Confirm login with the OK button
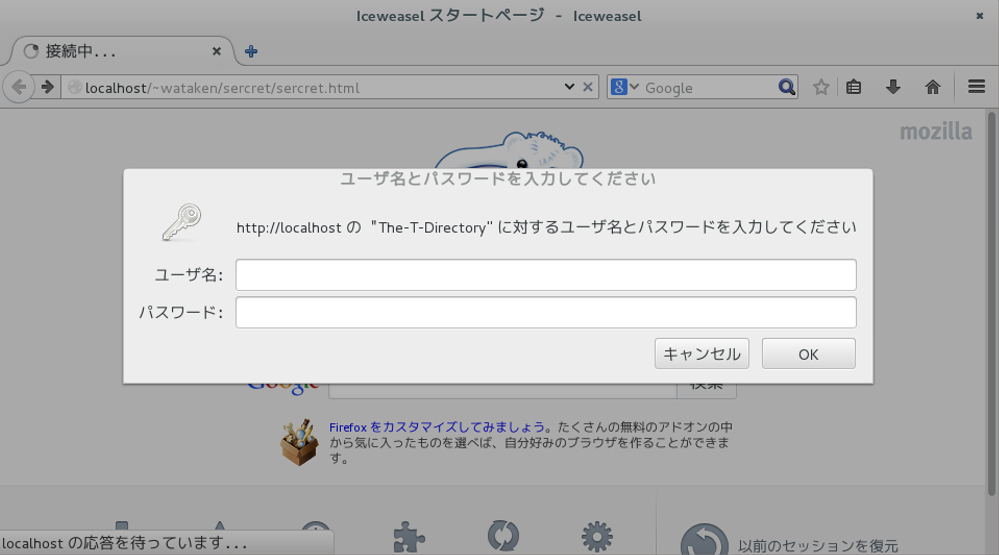This screenshot has width=999, height=555. coord(809,354)
